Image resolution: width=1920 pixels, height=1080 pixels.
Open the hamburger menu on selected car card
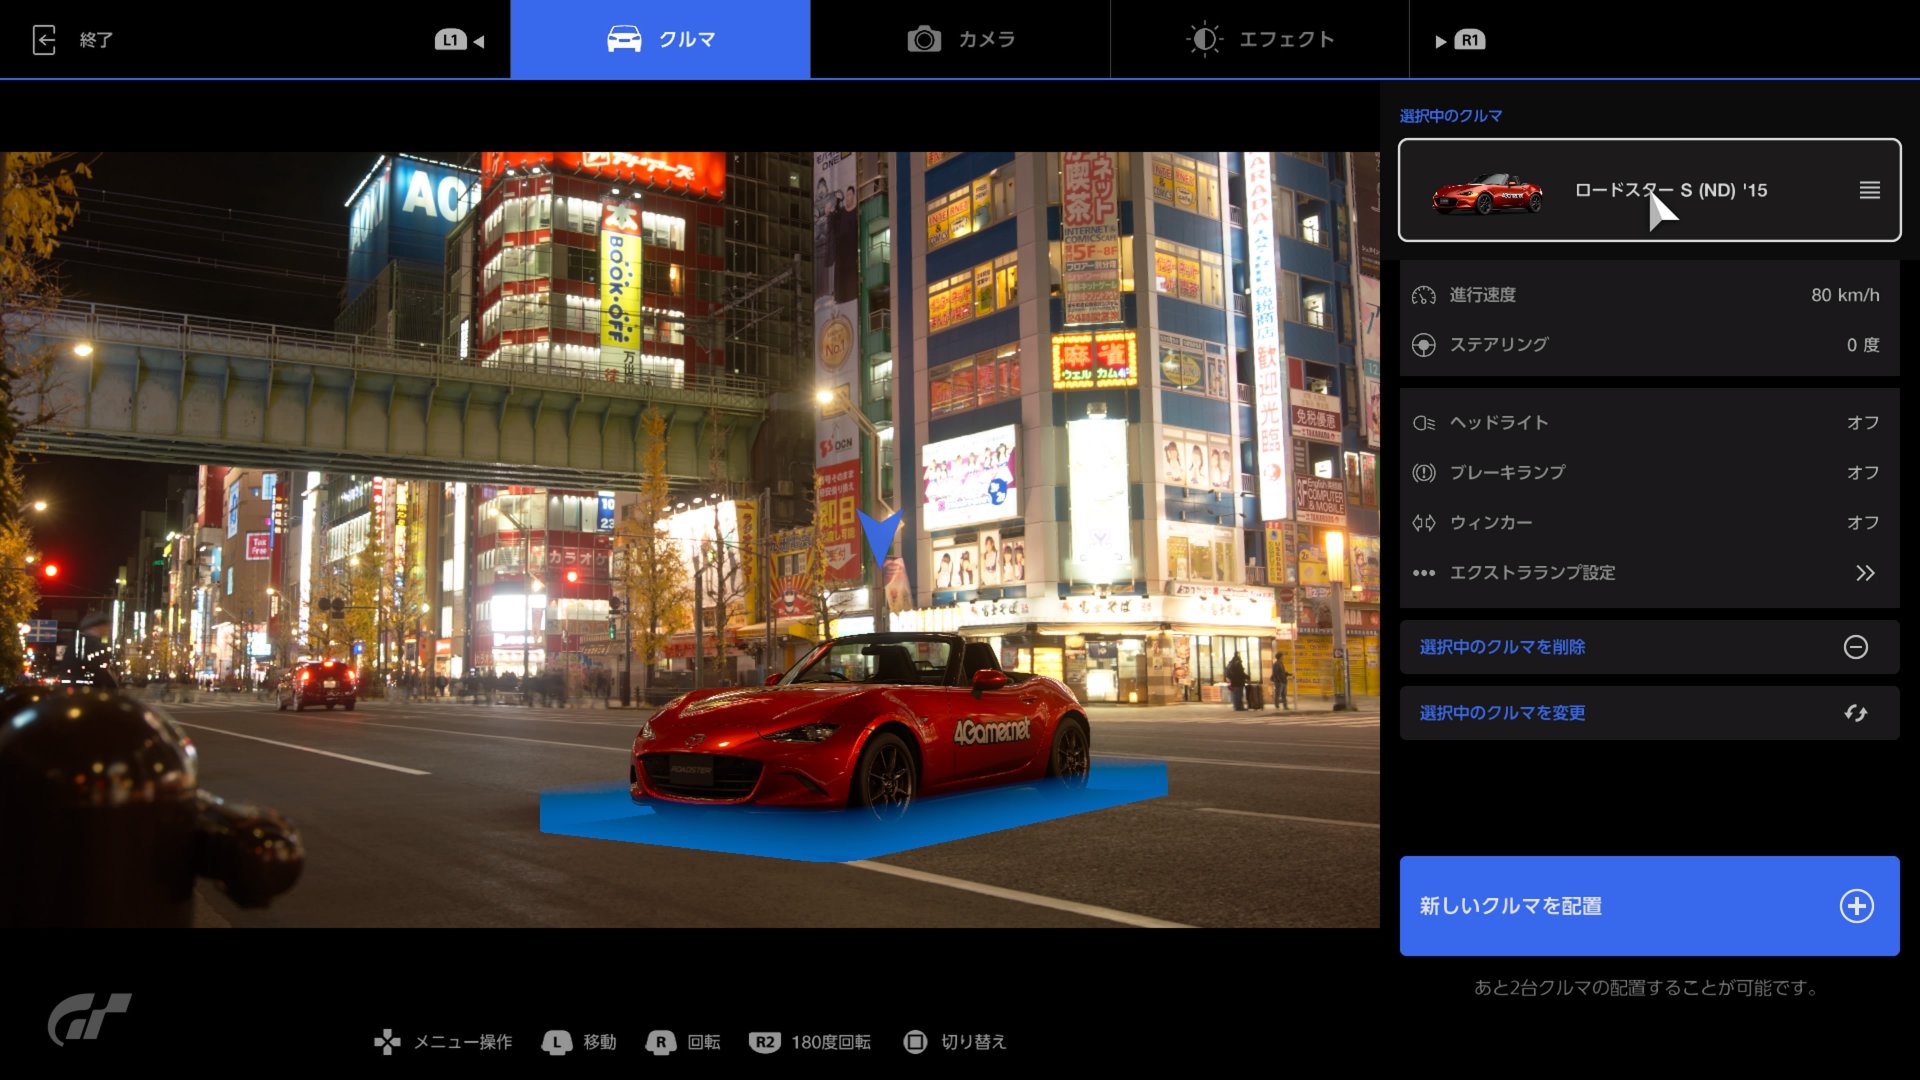pyautogui.click(x=1869, y=190)
